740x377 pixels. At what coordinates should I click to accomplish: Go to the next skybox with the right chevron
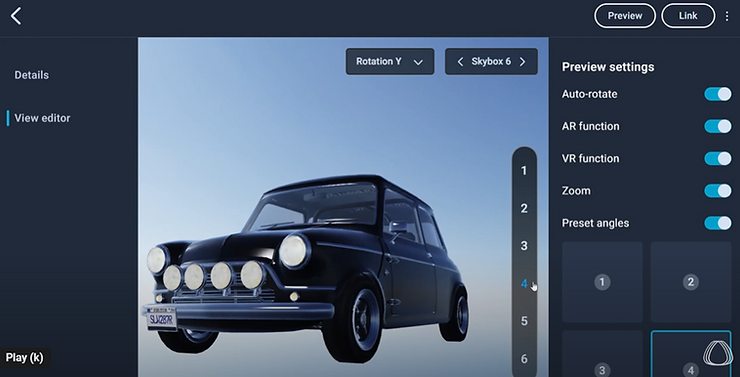click(522, 62)
